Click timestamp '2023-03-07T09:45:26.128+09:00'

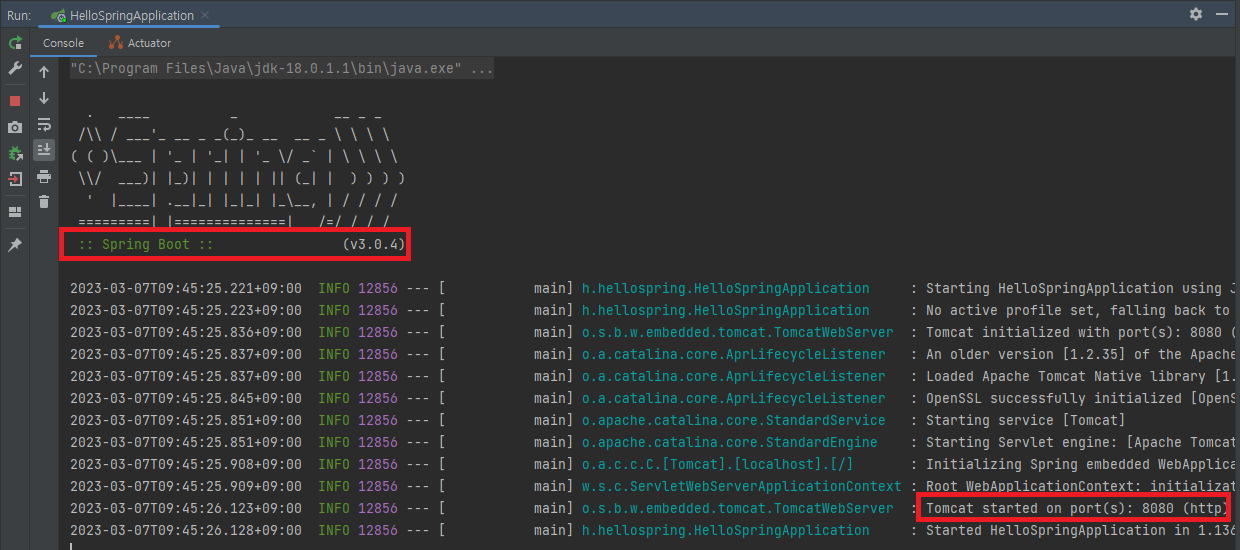coord(186,530)
